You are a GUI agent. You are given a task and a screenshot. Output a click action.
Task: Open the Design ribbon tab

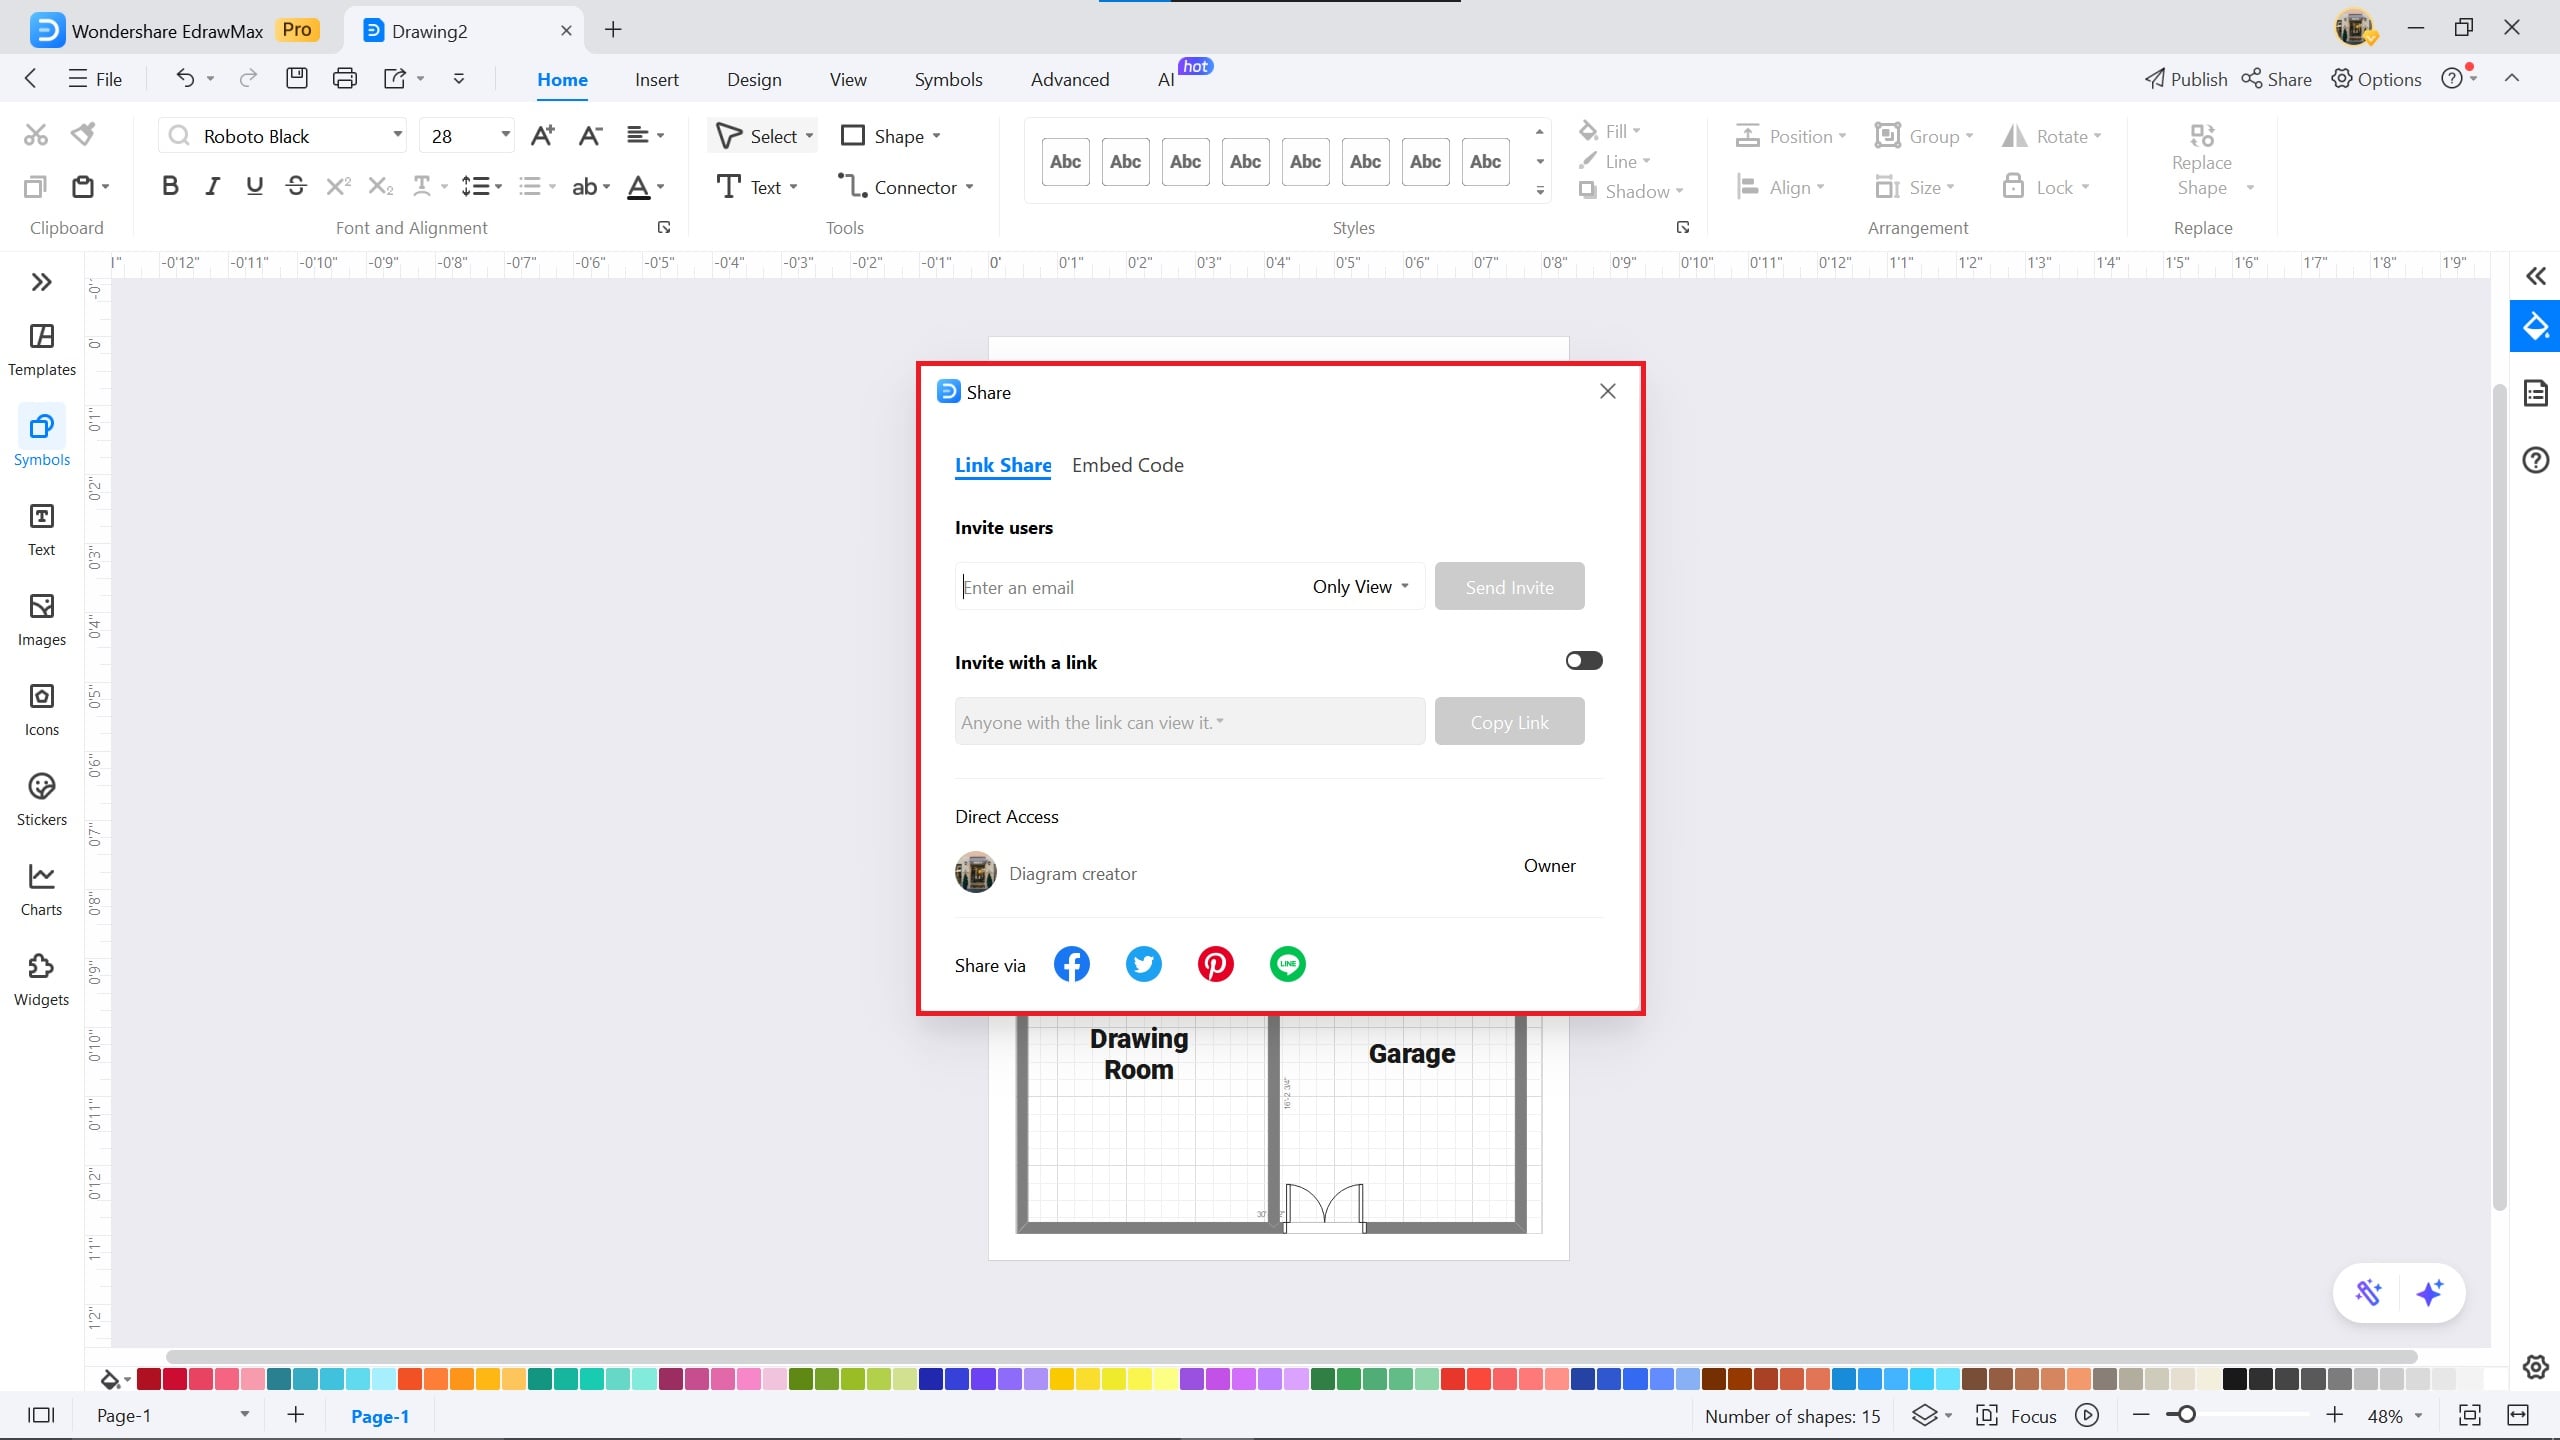tap(753, 79)
